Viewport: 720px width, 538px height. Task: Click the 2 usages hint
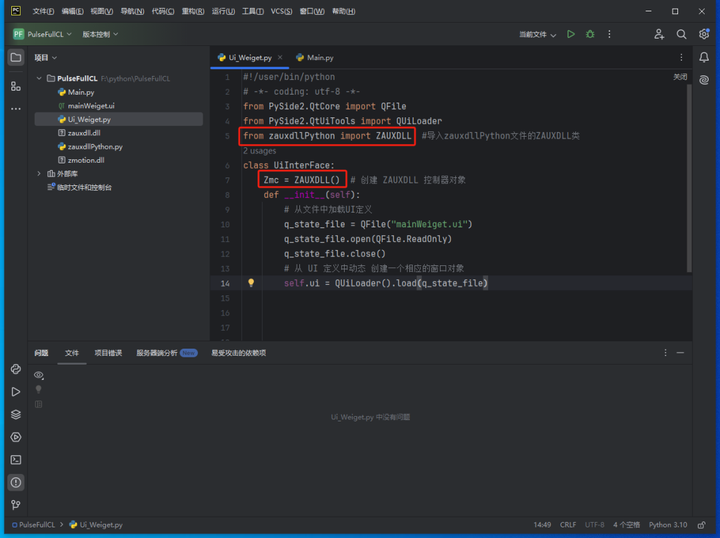pyautogui.click(x=259, y=151)
